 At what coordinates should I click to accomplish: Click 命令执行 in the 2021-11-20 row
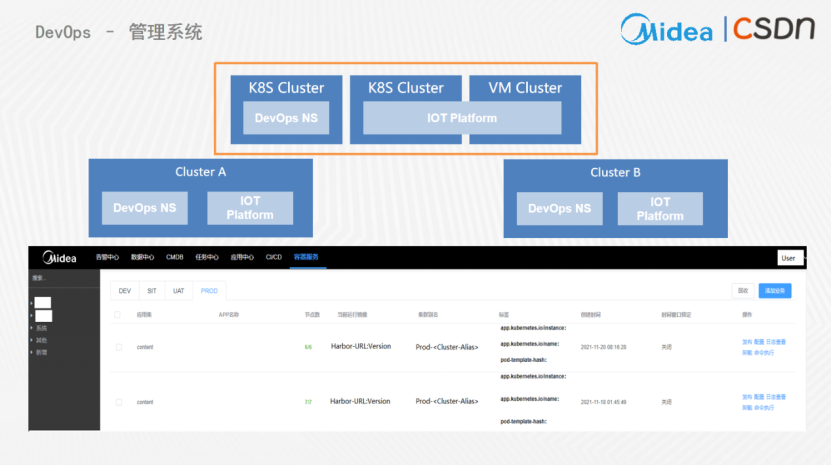coord(764,353)
